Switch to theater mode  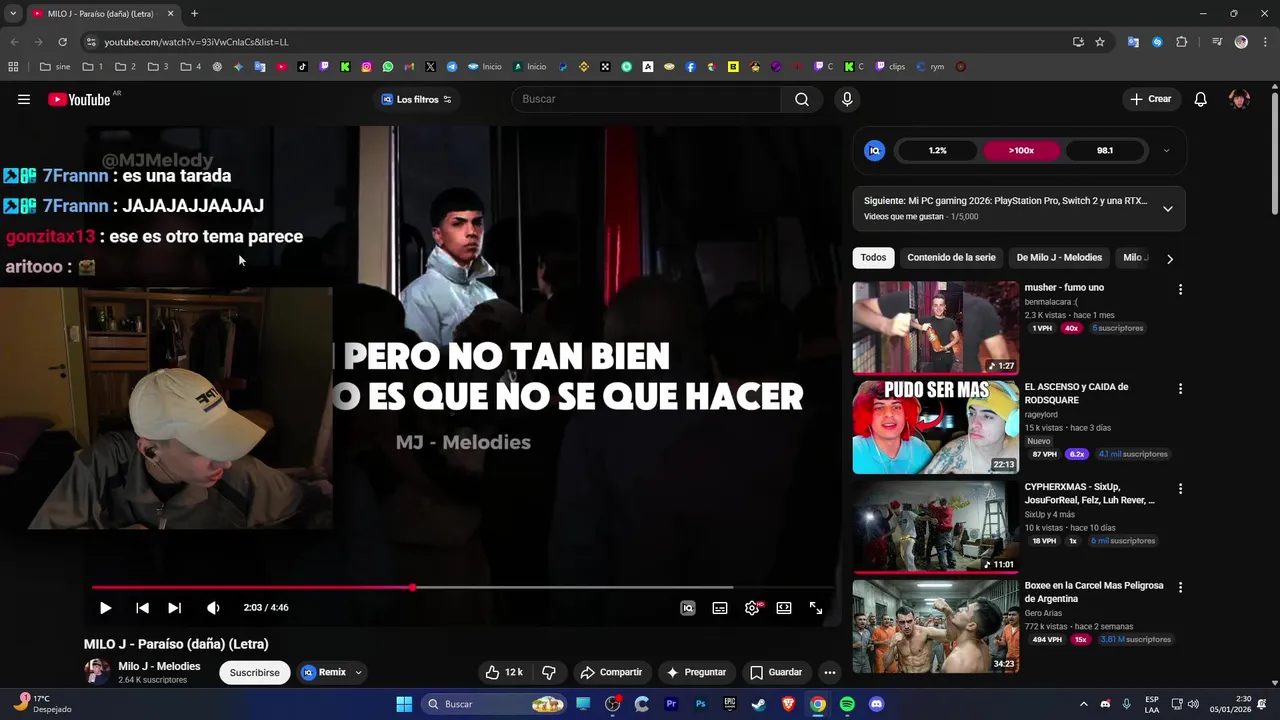pyautogui.click(x=784, y=608)
